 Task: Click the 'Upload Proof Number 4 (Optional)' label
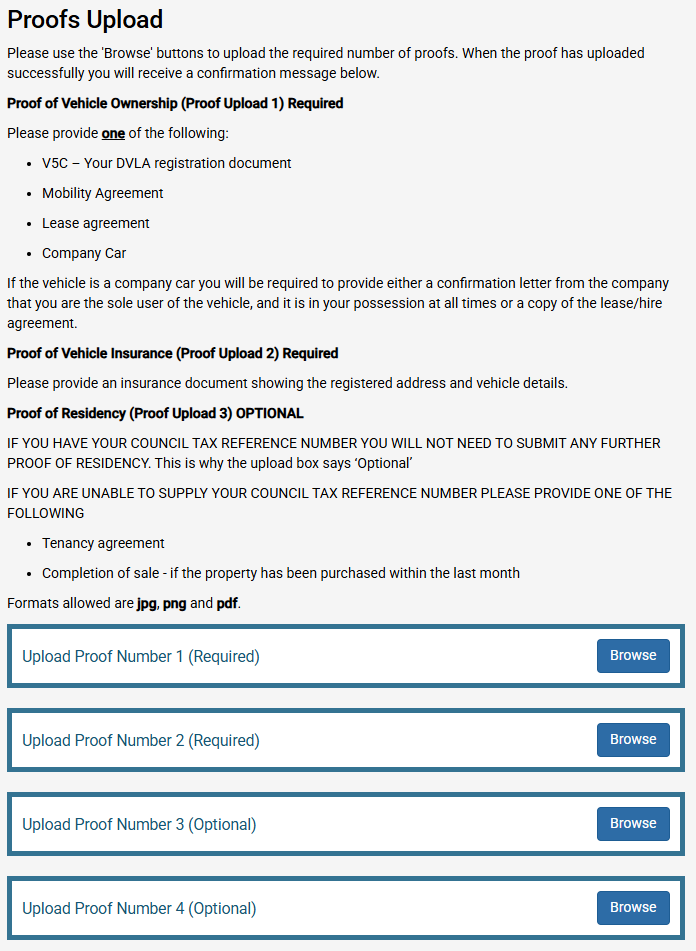point(139,909)
